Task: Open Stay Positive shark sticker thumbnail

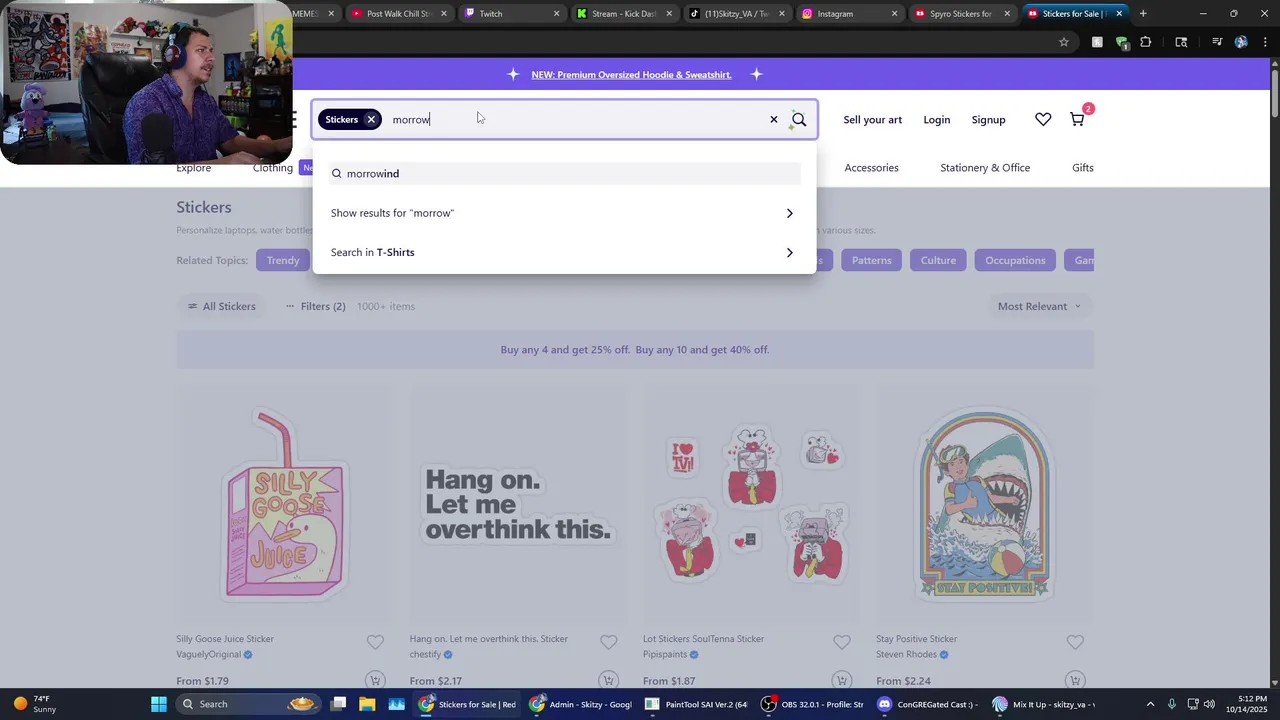Action: tap(985, 505)
